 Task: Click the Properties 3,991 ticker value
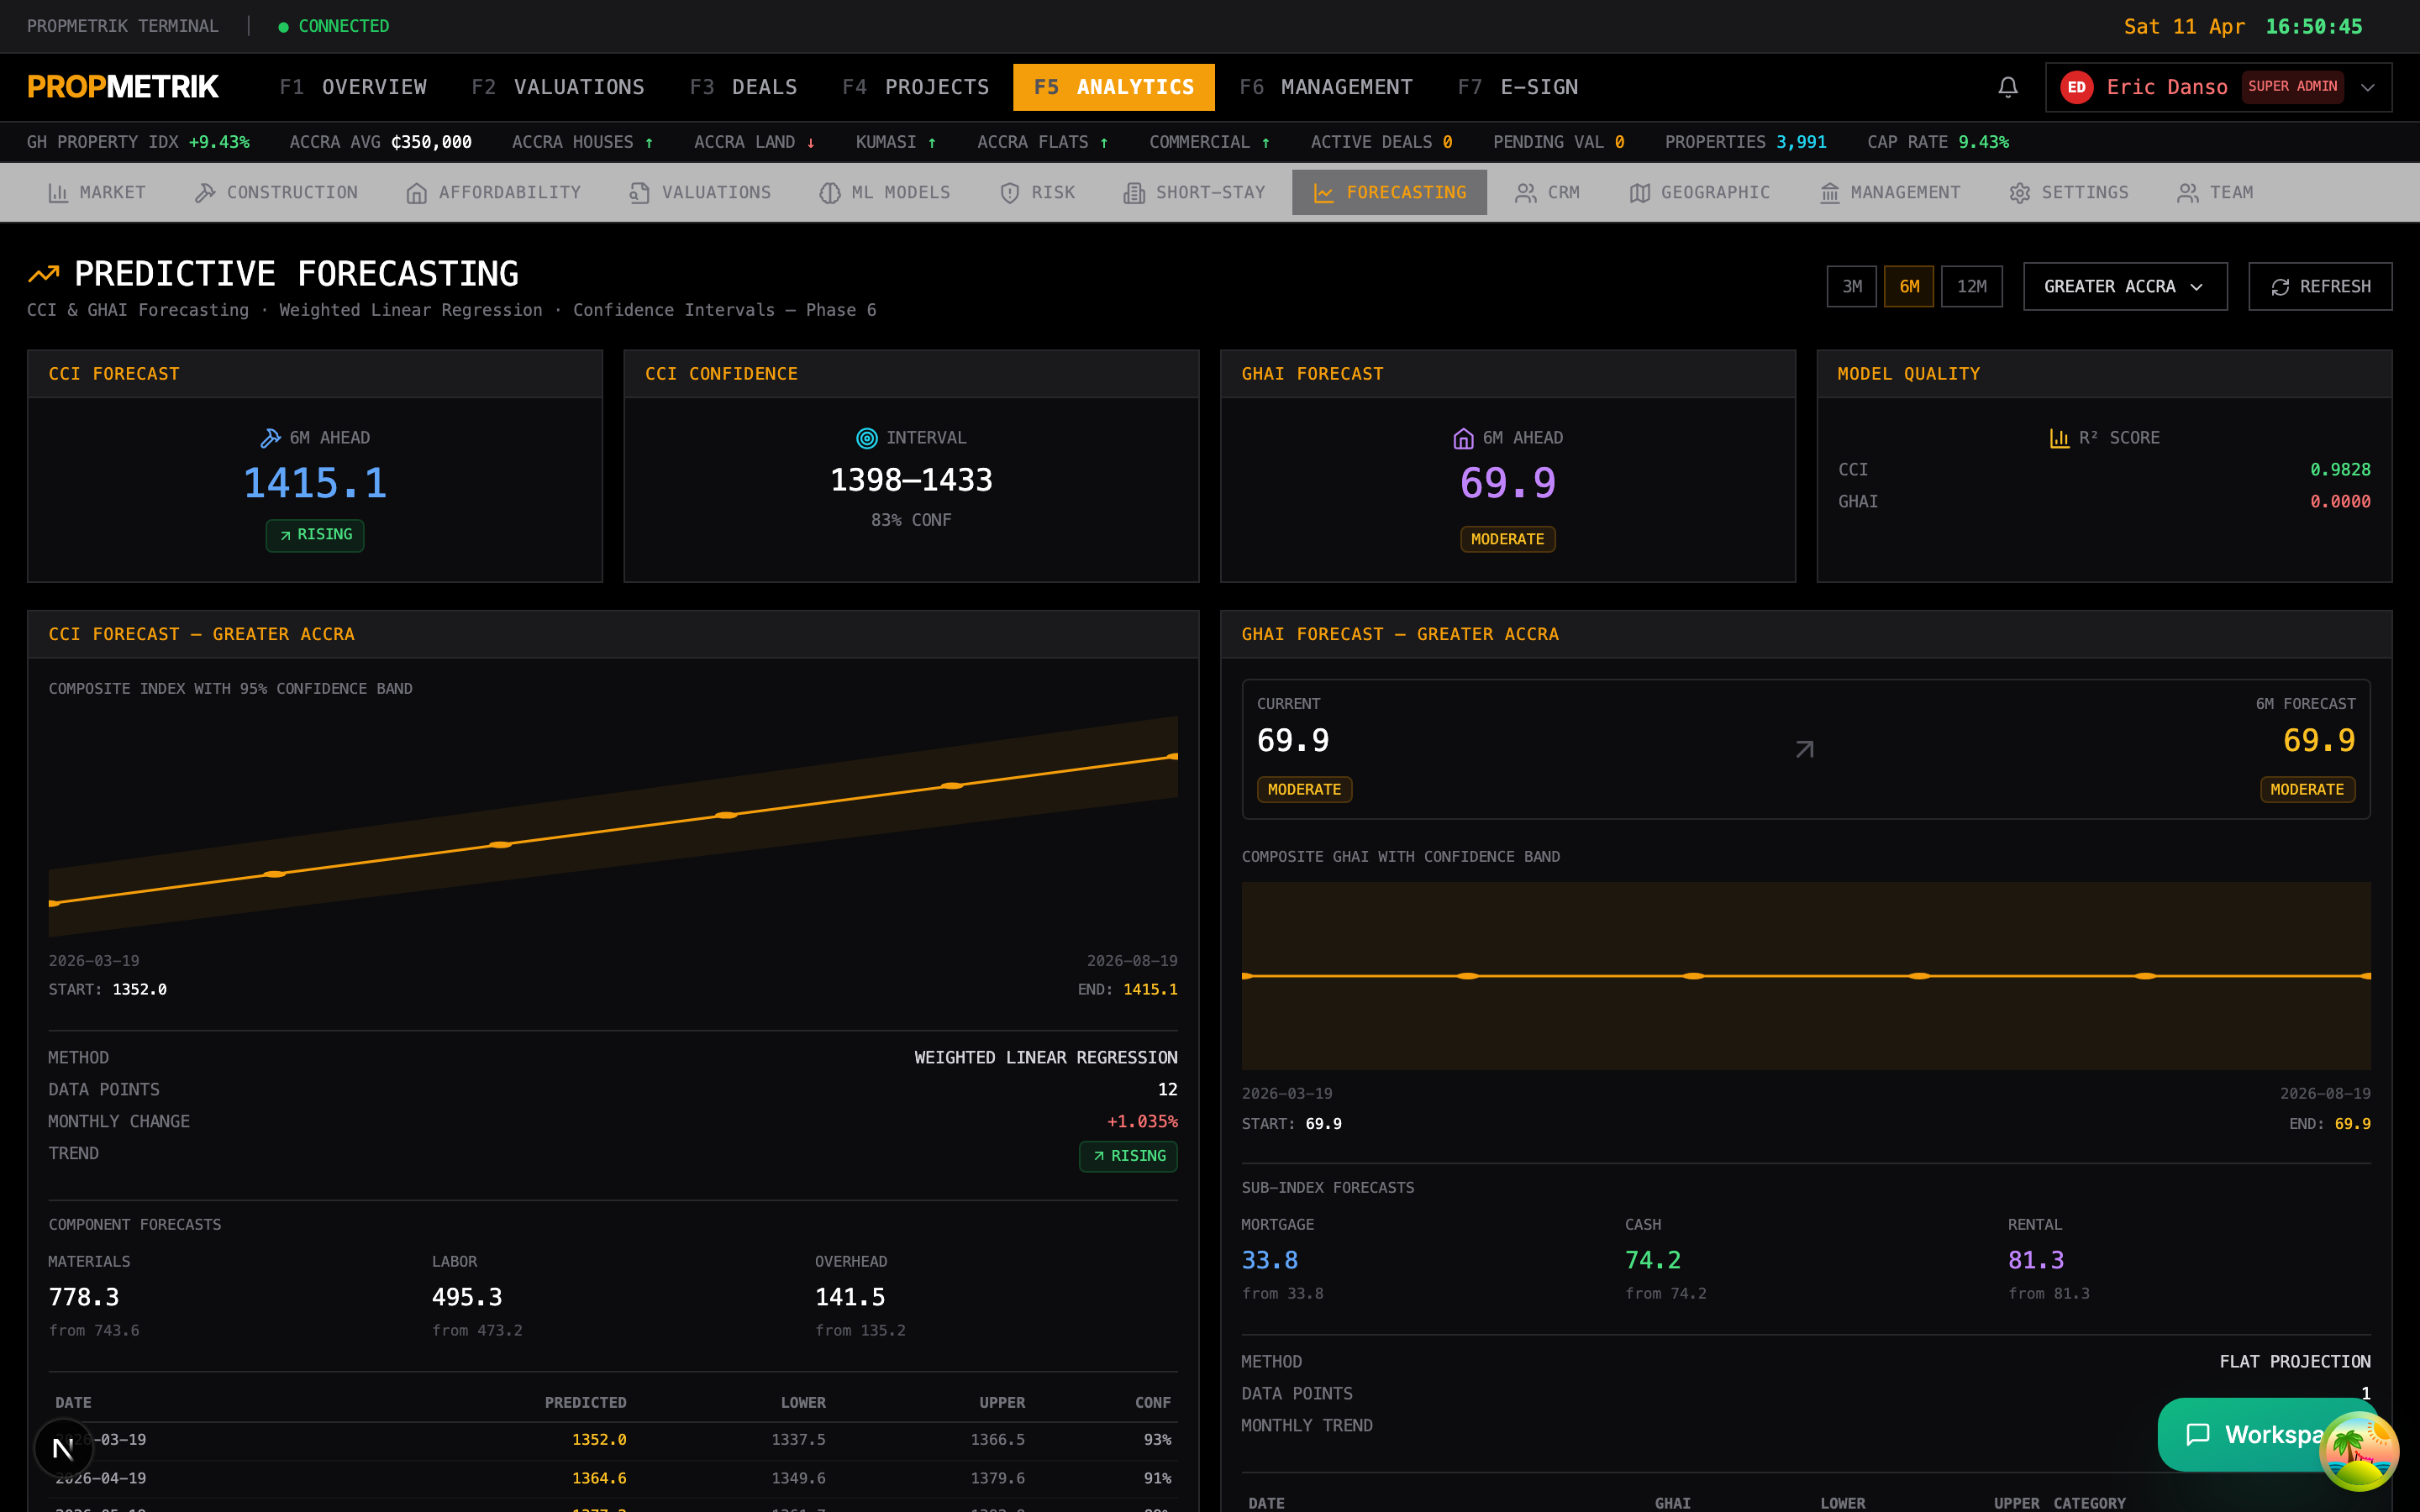(1800, 142)
